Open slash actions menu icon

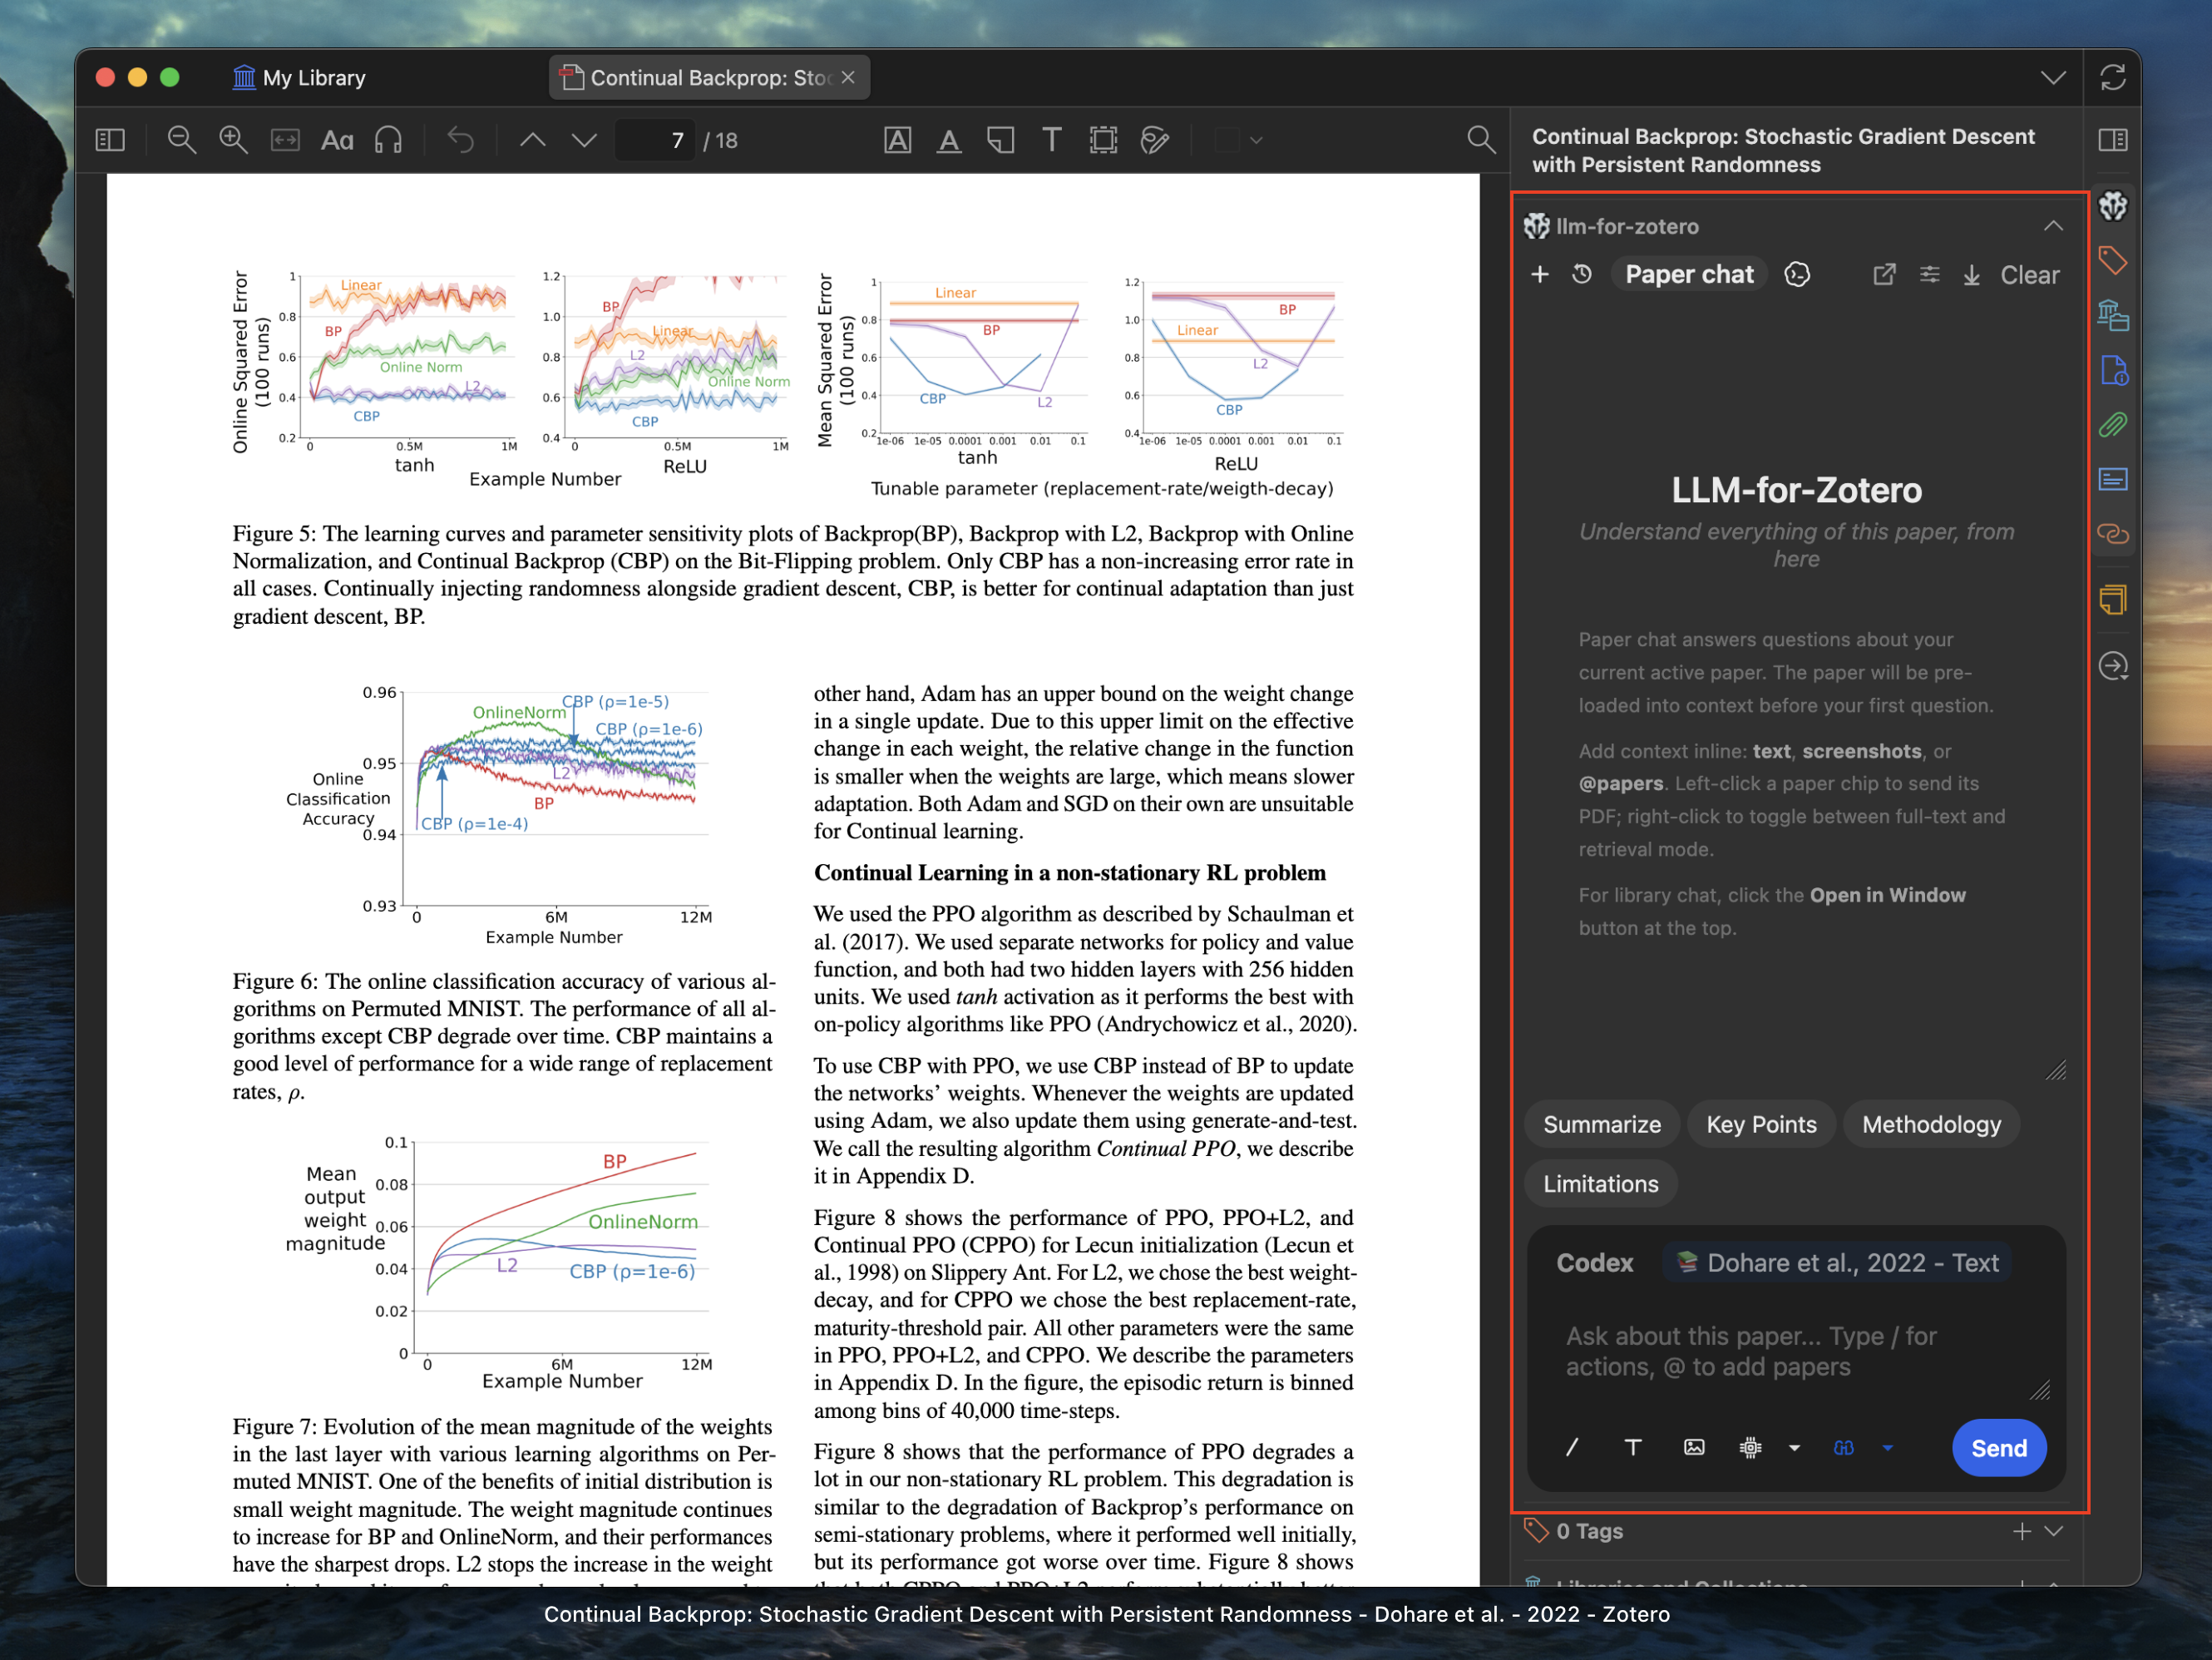tap(1572, 1447)
